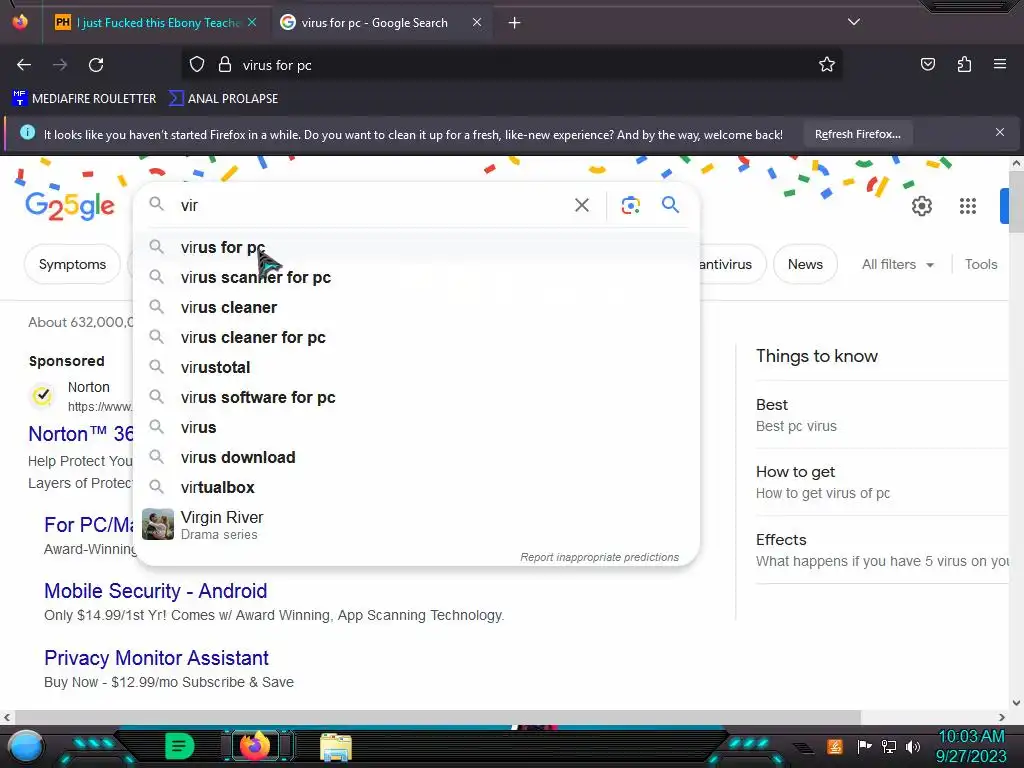Screen dimensions: 1024x768
Task: Click the network tray icon
Action: (889, 746)
